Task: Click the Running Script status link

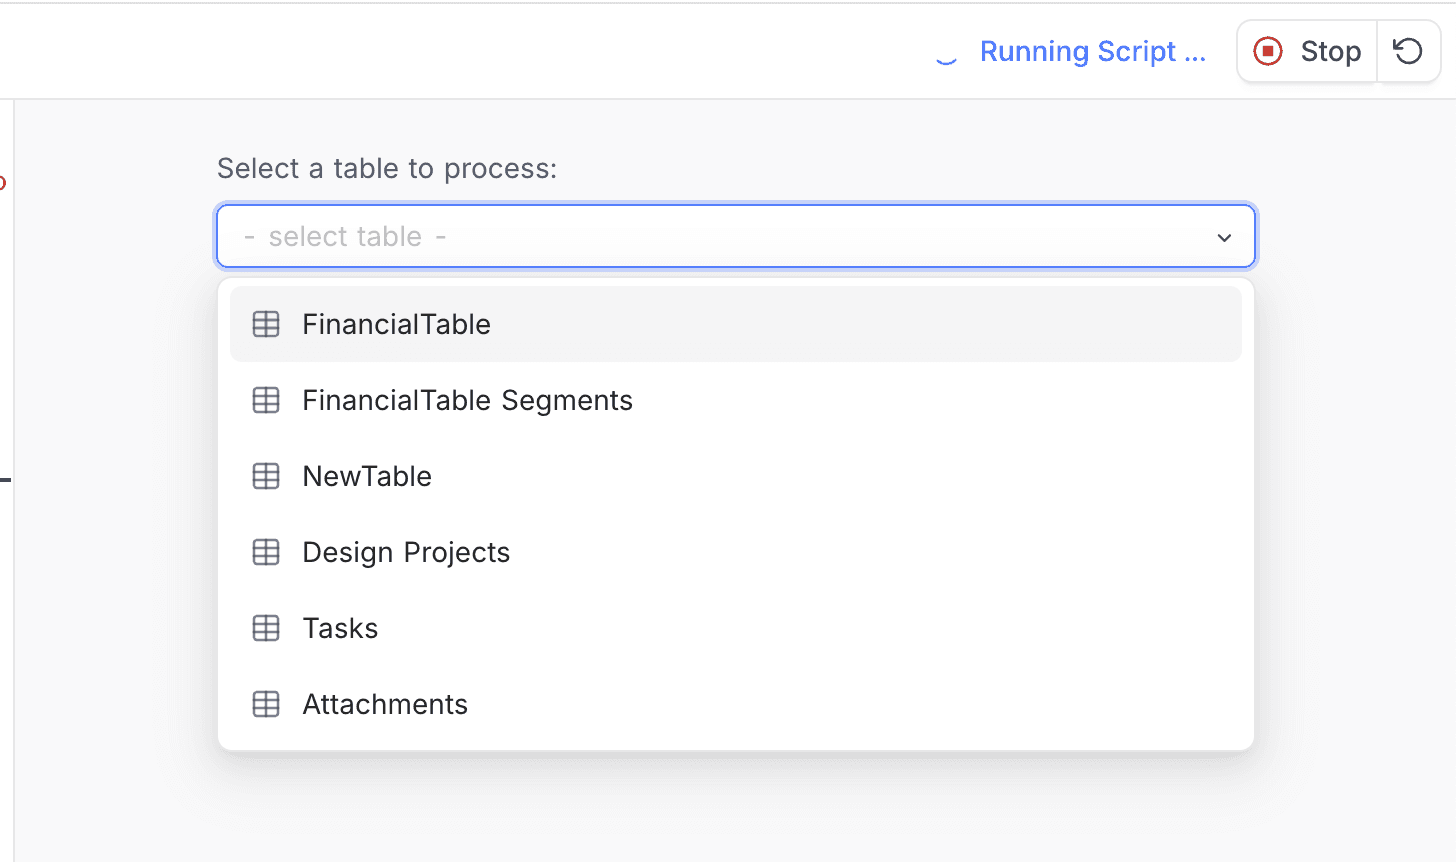Action: tap(1092, 51)
